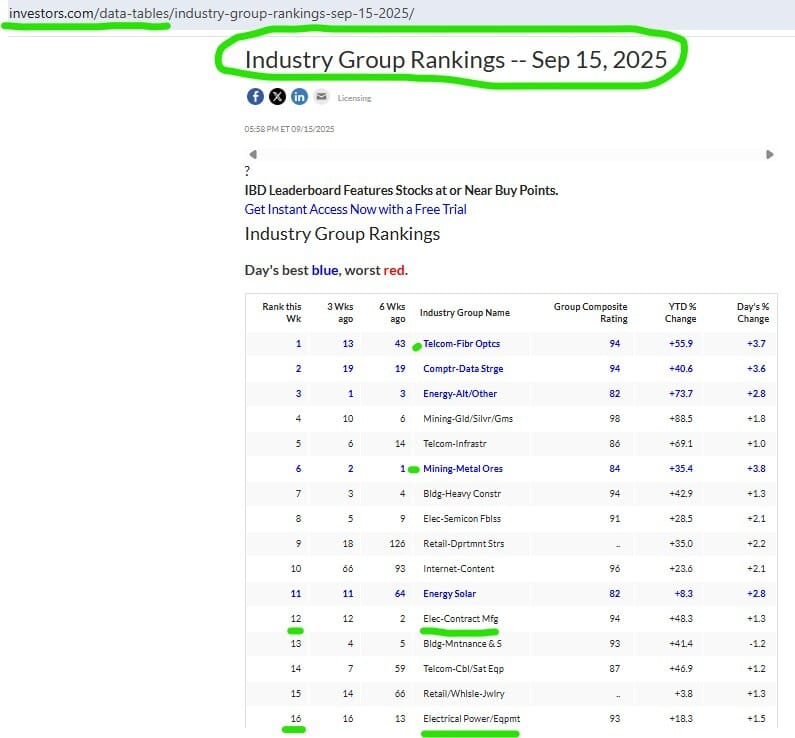
Task: Click the 3 Wks ago column header
Action: pyautogui.click(x=340, y=313)
